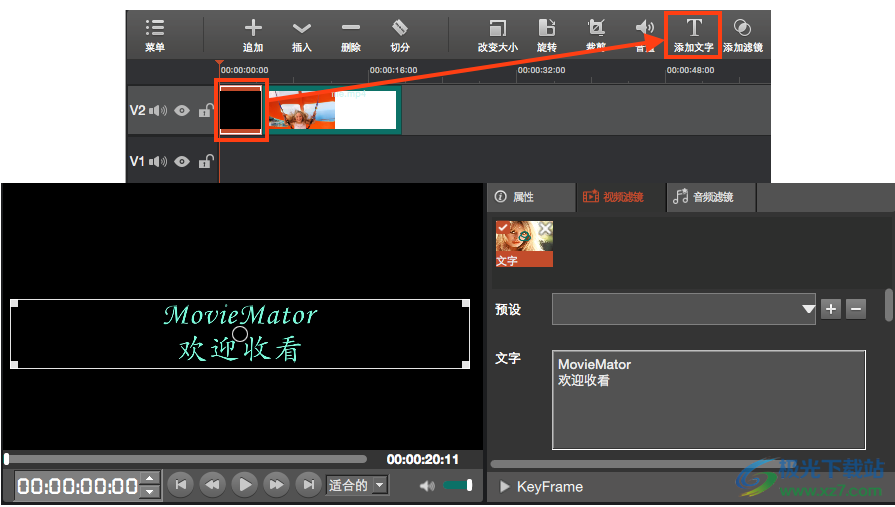Expand the KeyFrame section
This screenshot has height=507, width=895.
click(504, 486)
